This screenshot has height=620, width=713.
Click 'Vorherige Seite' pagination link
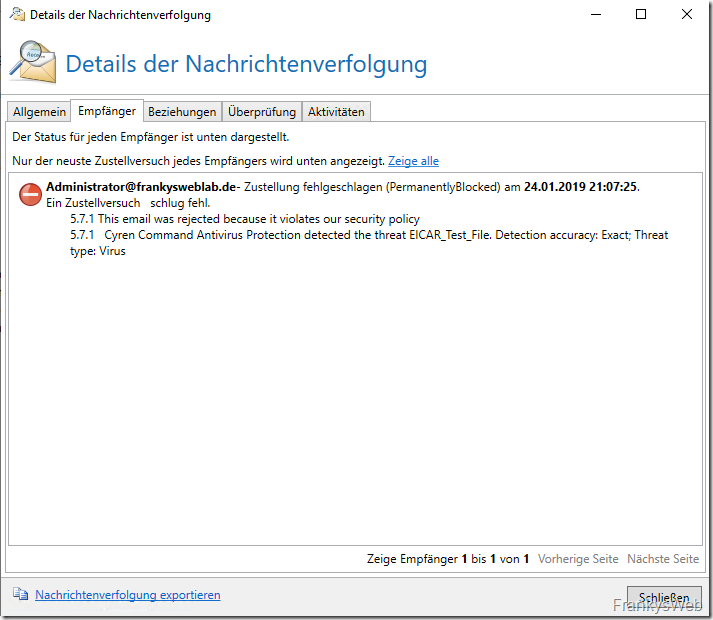pyautogui.click(x=578, y=559)
